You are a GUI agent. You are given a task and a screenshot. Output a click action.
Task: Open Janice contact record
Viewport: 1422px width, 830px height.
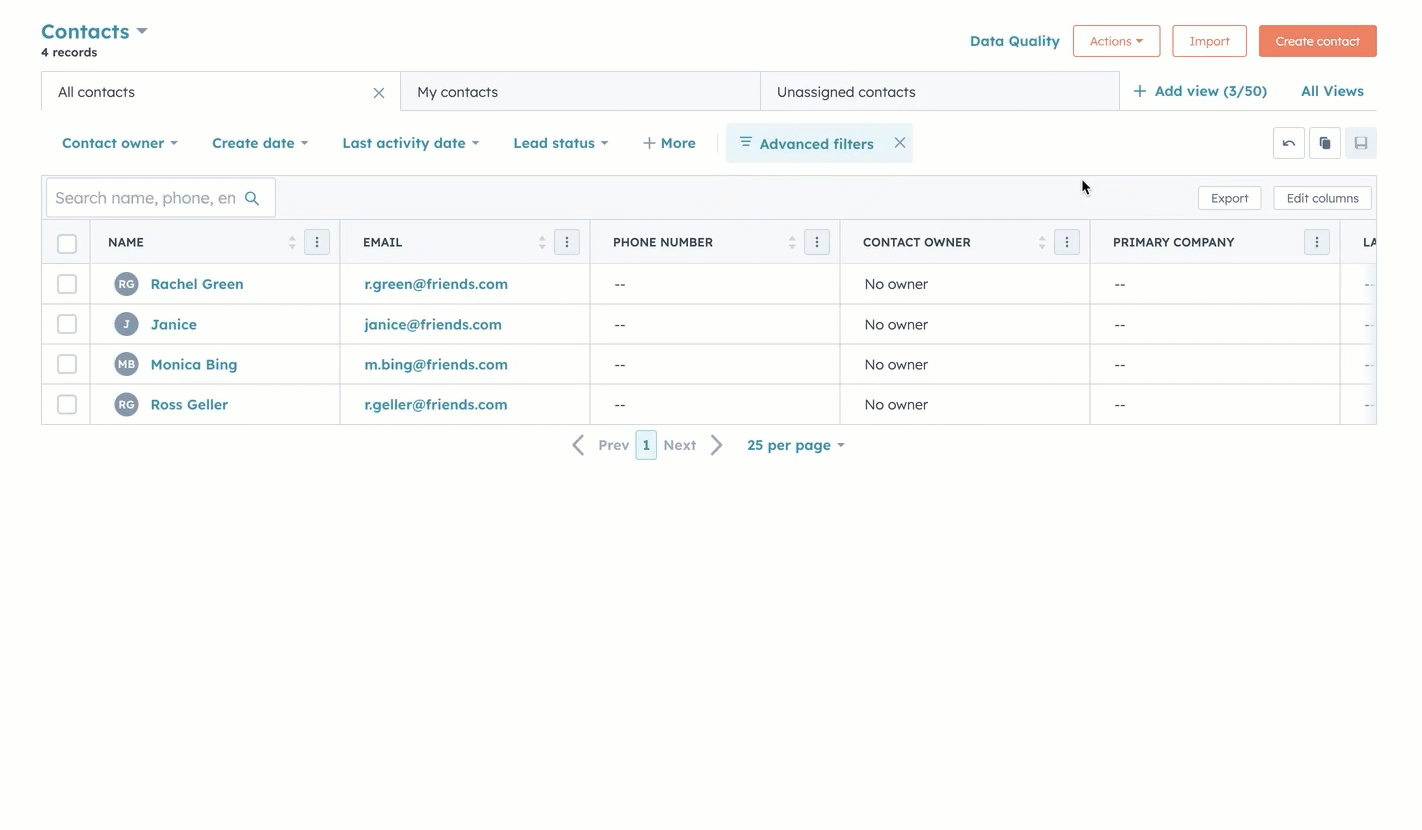point(174,324)
